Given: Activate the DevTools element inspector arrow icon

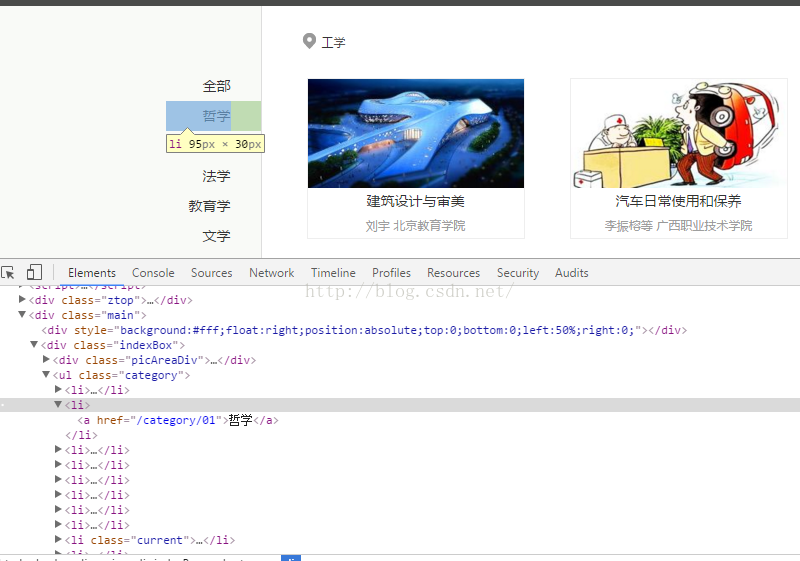Looking at the screenshot, I should pos(8,273).
